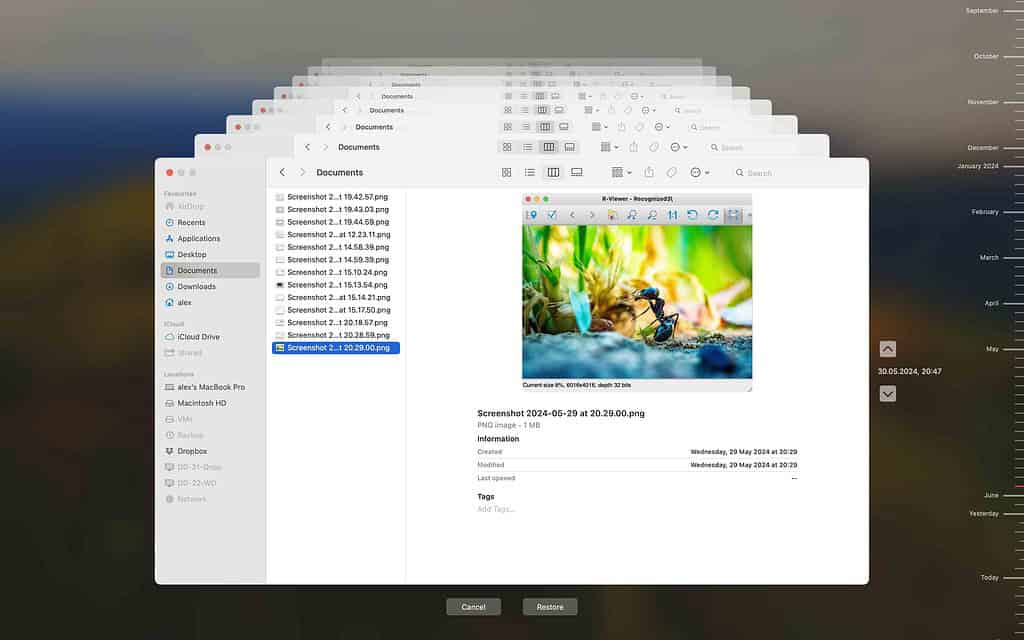
Task: Go to next backup with down arrow
Action: pos(887,394)
